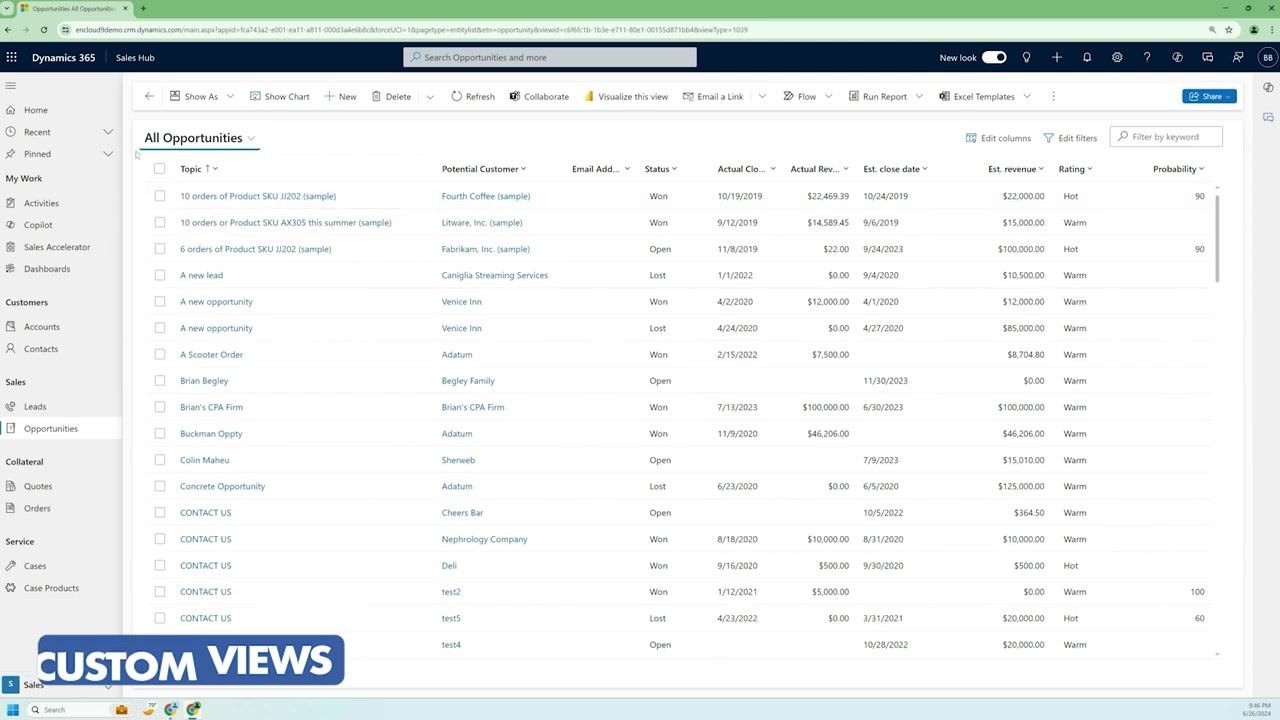Open the Copilot chat icon in header

point(1177,57)
